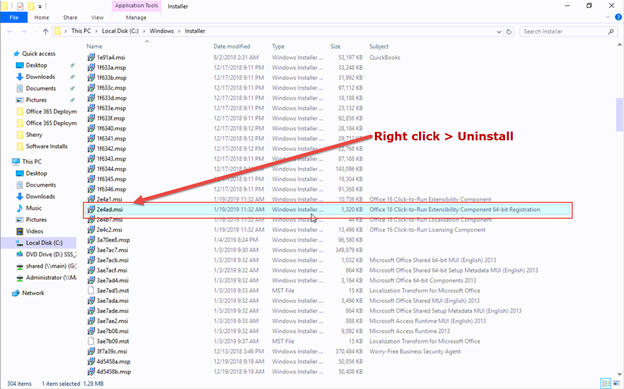
Task: Open Documents under This PC
Action: click(x=41, y=185)
